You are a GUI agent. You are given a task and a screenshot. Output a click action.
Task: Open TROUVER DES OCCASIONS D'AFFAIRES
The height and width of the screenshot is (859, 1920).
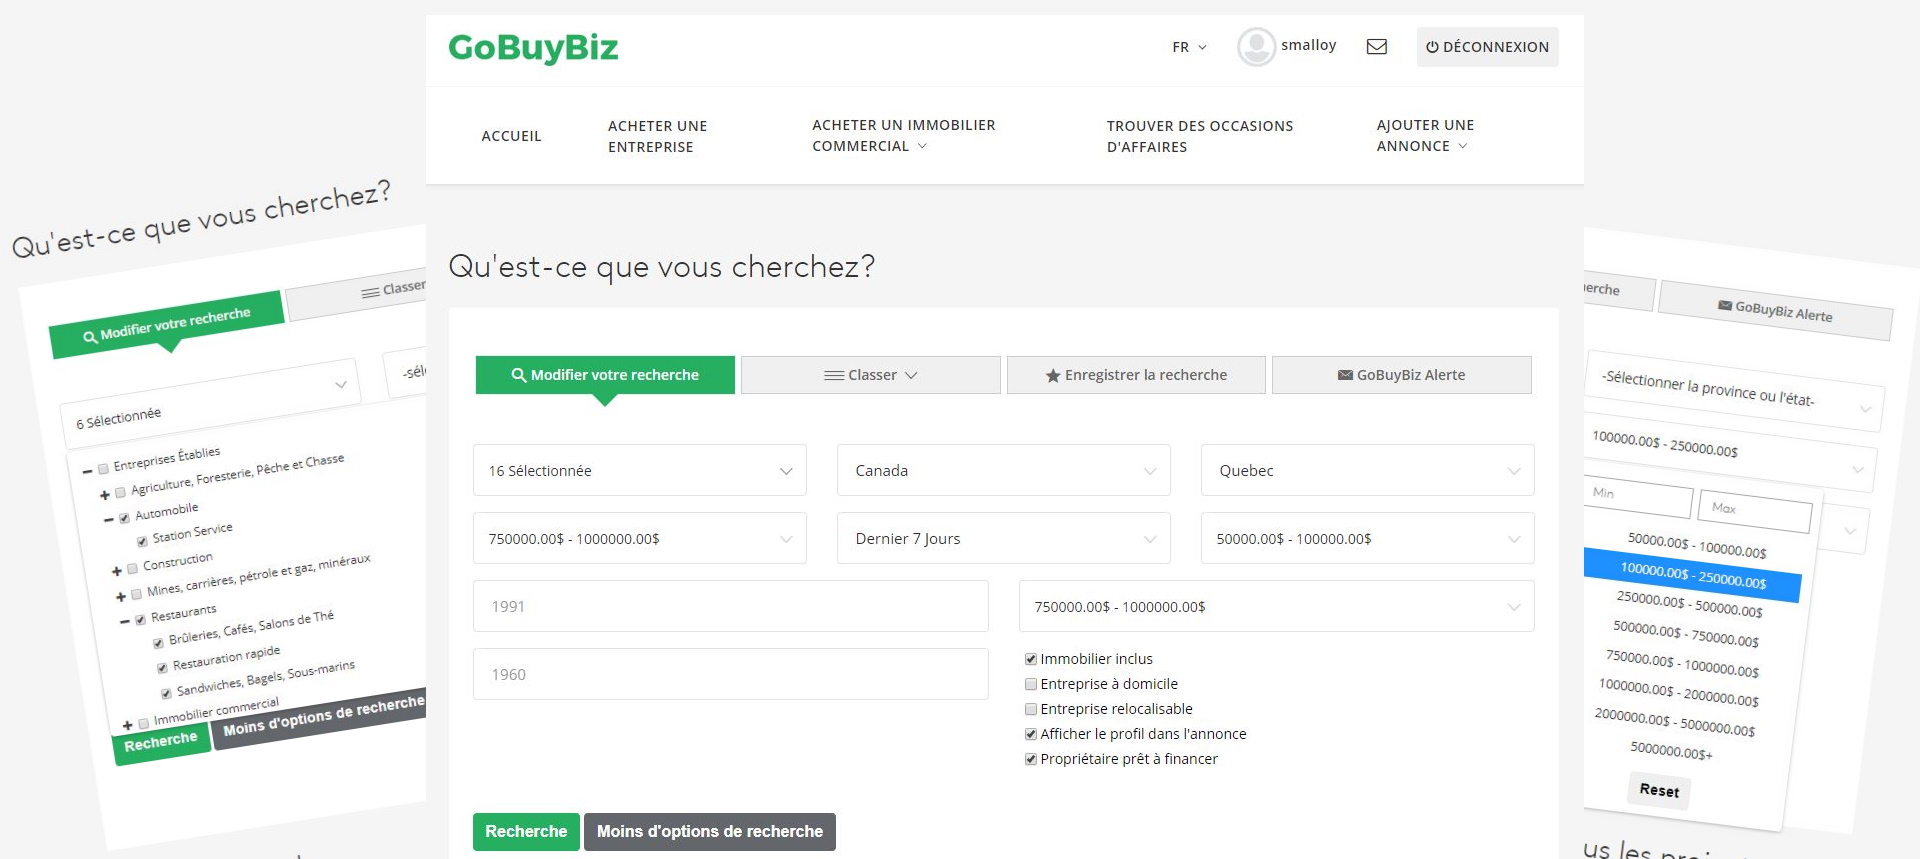1199,136
